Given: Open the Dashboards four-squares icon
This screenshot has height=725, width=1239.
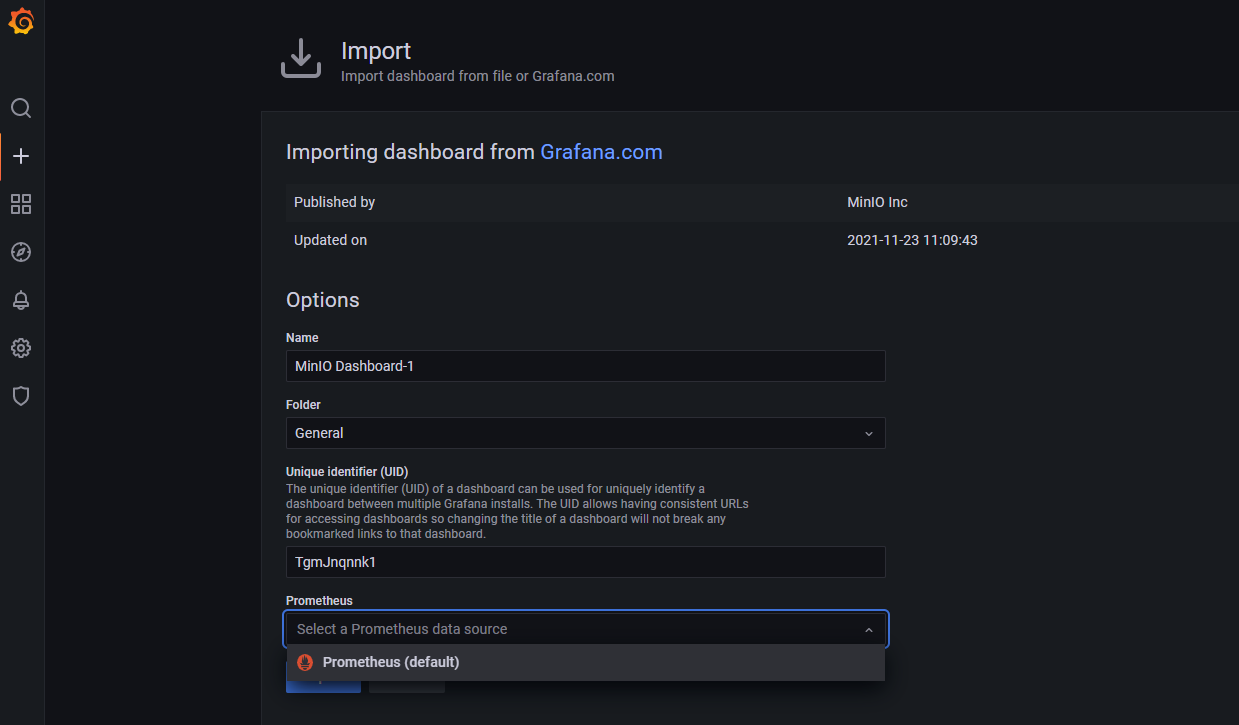Looking at the screenshot, I should [21, 204].
